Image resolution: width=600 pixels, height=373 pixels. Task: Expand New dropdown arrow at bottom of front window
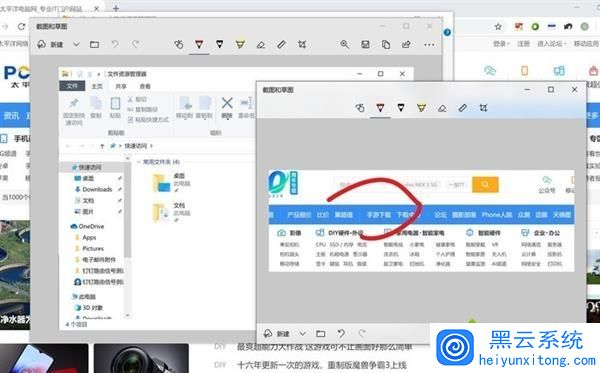point(302,334)
